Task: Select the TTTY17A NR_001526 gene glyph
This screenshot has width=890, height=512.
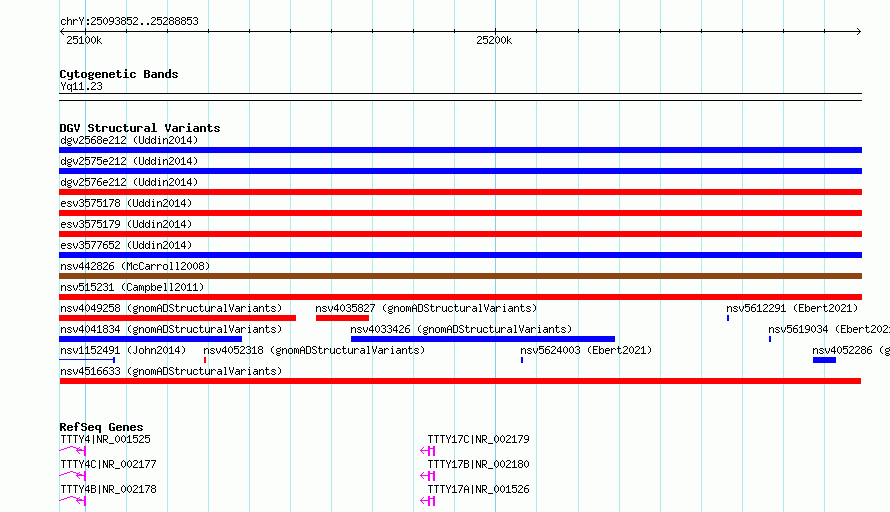Action: pyautogui.click(x=427, y=501)
